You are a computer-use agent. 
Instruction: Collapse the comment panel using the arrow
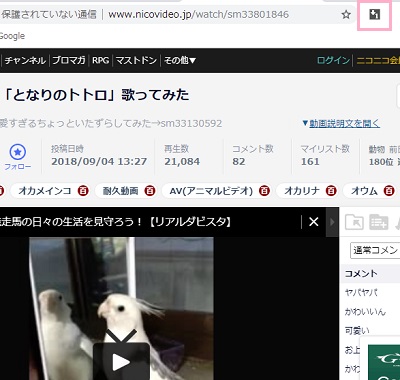332,222
